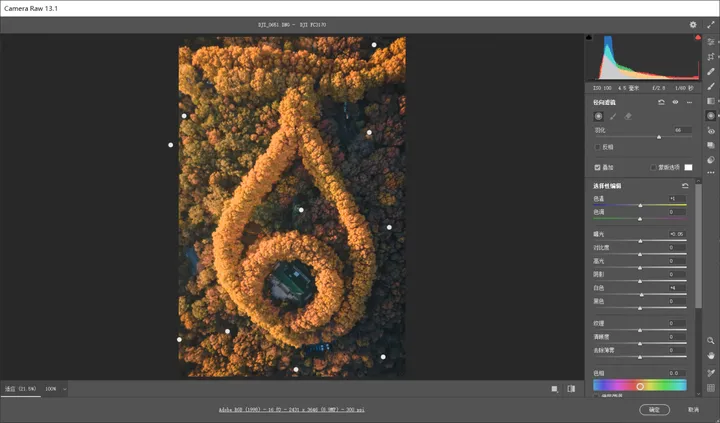Screen dimensions: 720x423
Task: Set zoom to 100% button
Action: click(51, 389)
